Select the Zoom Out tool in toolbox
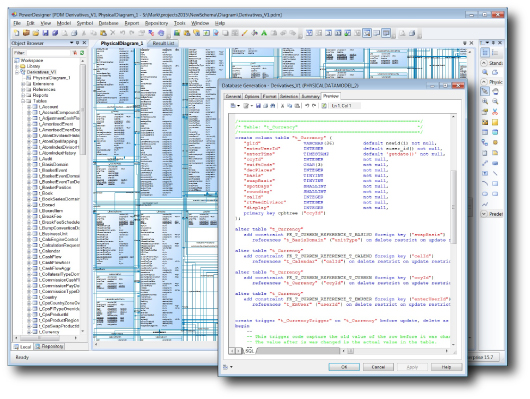 (x=495, y=101)
